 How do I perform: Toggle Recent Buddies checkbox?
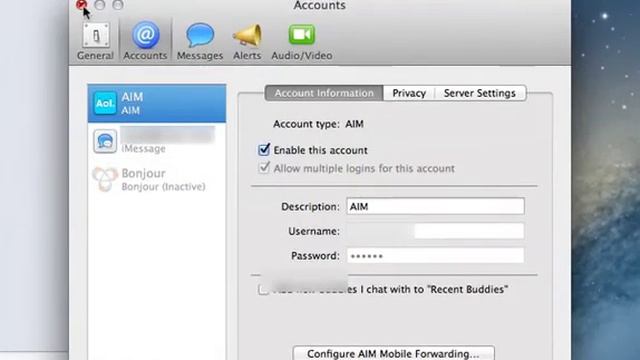coord(263,289)
